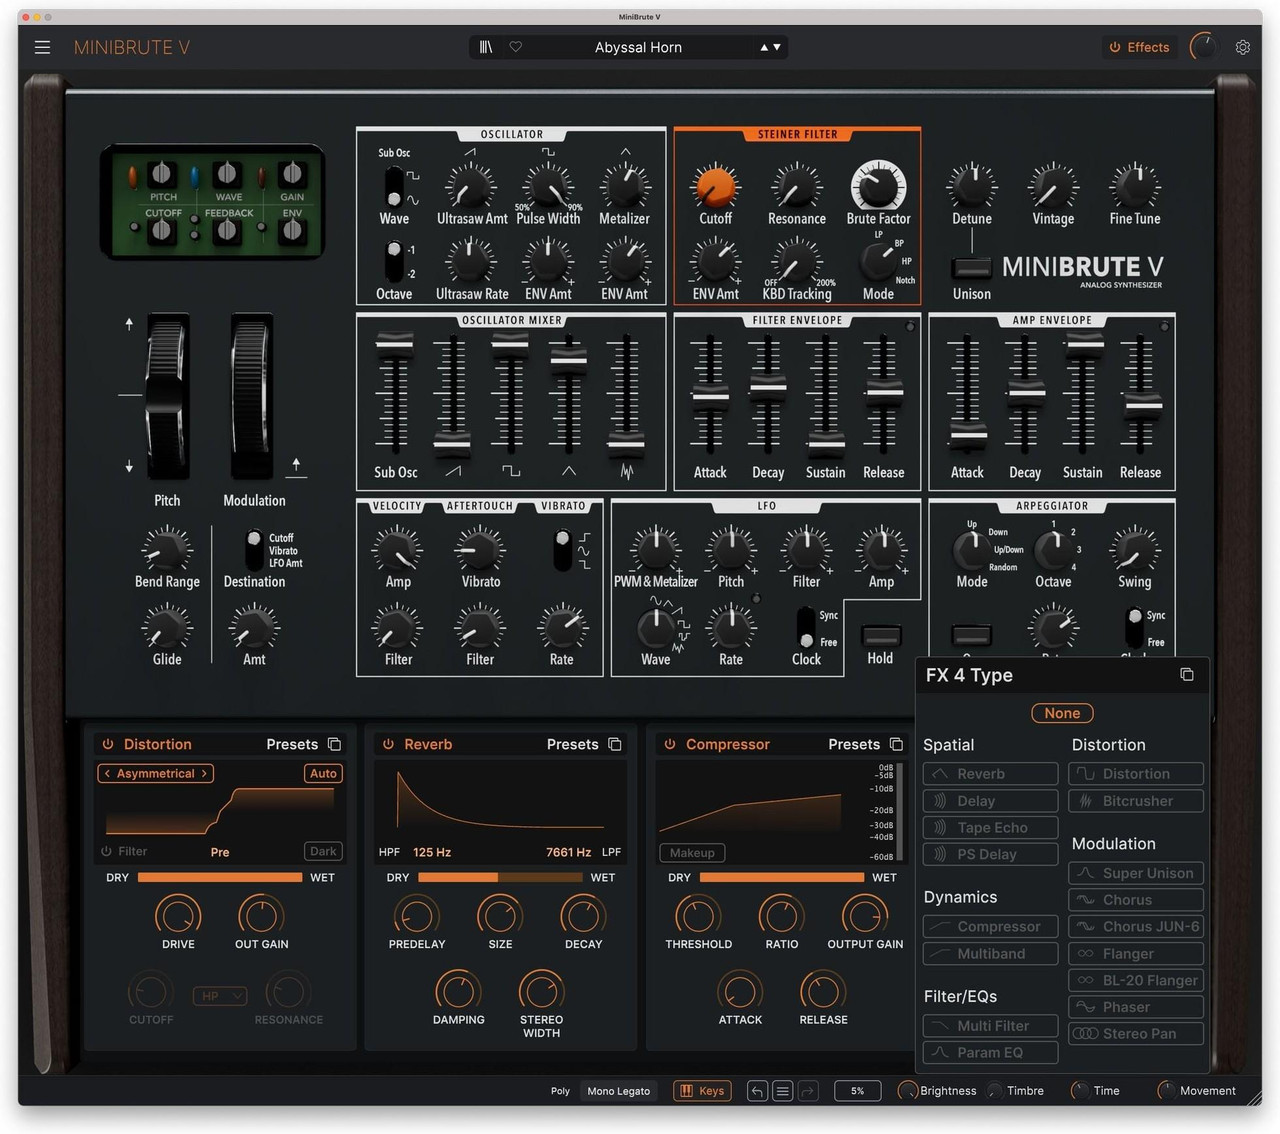Open the Mono Legato voice mode dropdown
The width and height of the screenshot is (1280, 1134).
point(618,1091)
